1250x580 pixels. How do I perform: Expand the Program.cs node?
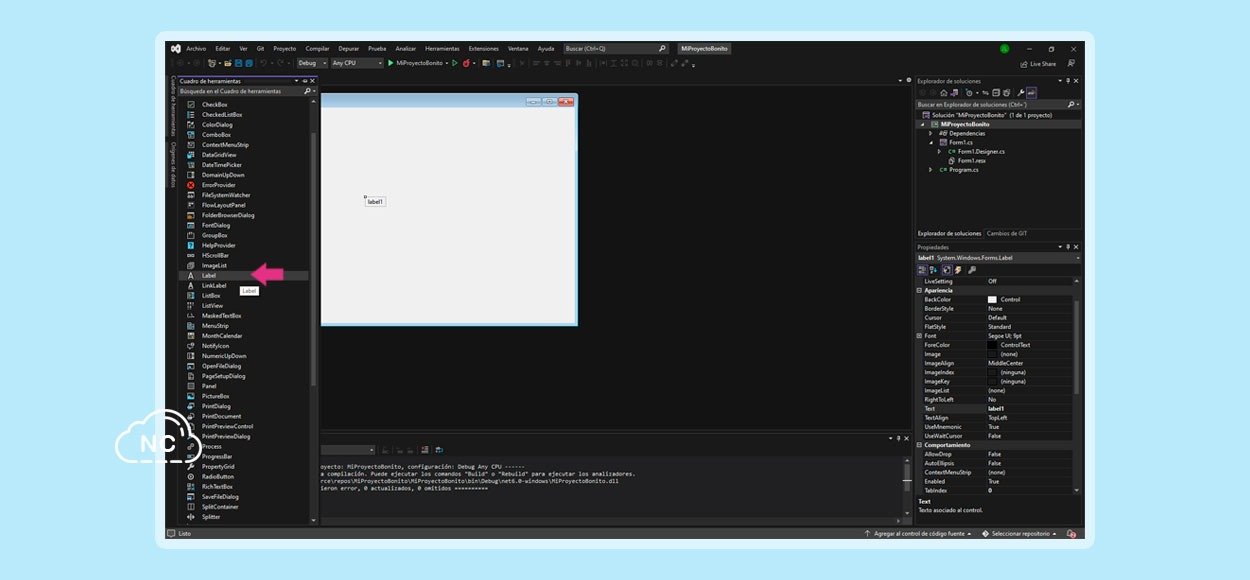tap(930, 170)
